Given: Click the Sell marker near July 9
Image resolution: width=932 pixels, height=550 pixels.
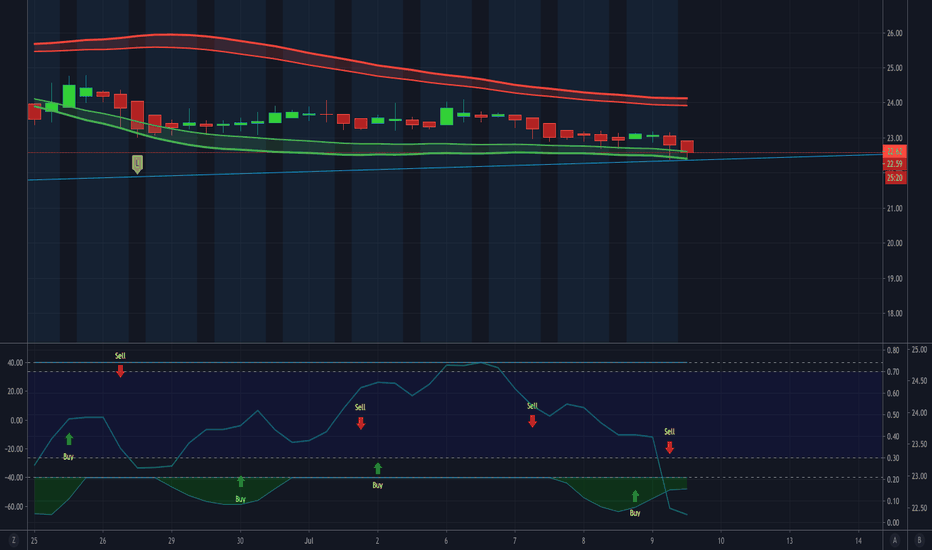Looking at the screenshot, I should click(669, 440).
